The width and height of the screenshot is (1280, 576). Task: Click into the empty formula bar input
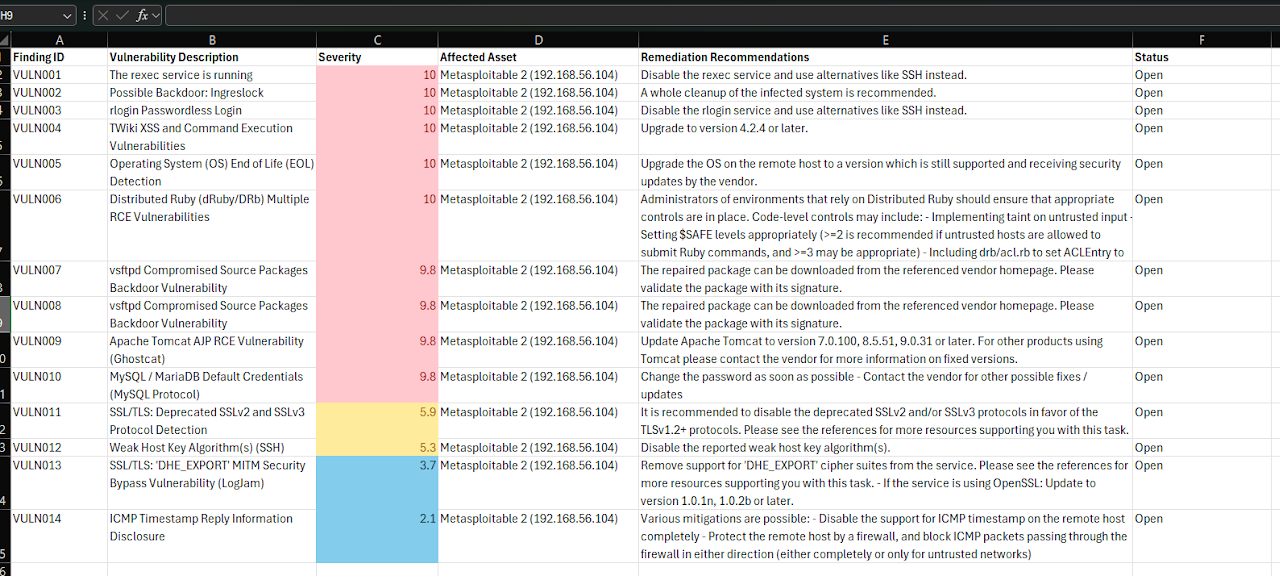coord(700,15)
